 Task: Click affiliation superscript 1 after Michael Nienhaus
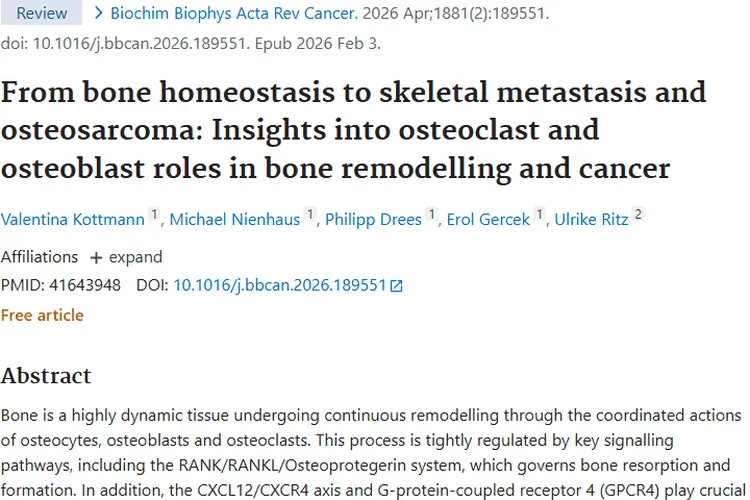(310, 214)
